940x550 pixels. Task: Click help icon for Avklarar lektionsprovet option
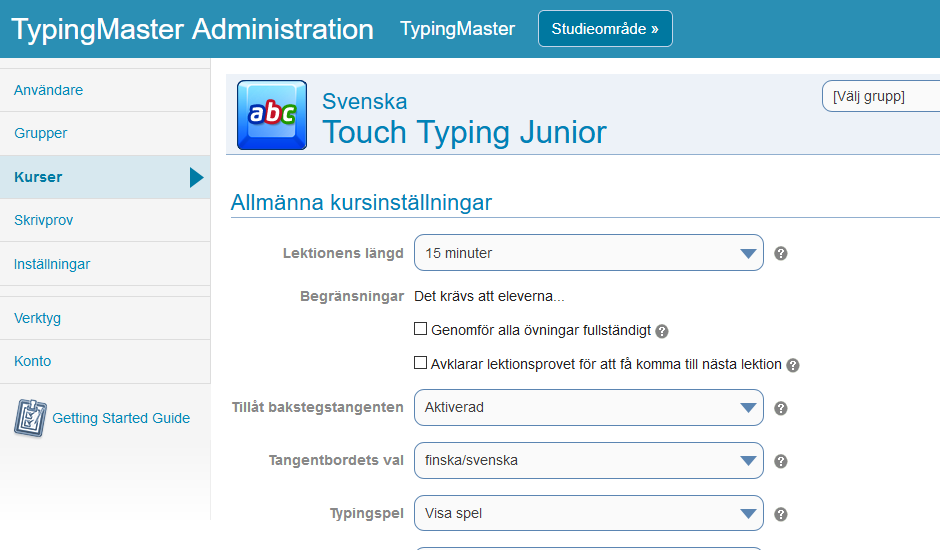click(x=793, y=365)
